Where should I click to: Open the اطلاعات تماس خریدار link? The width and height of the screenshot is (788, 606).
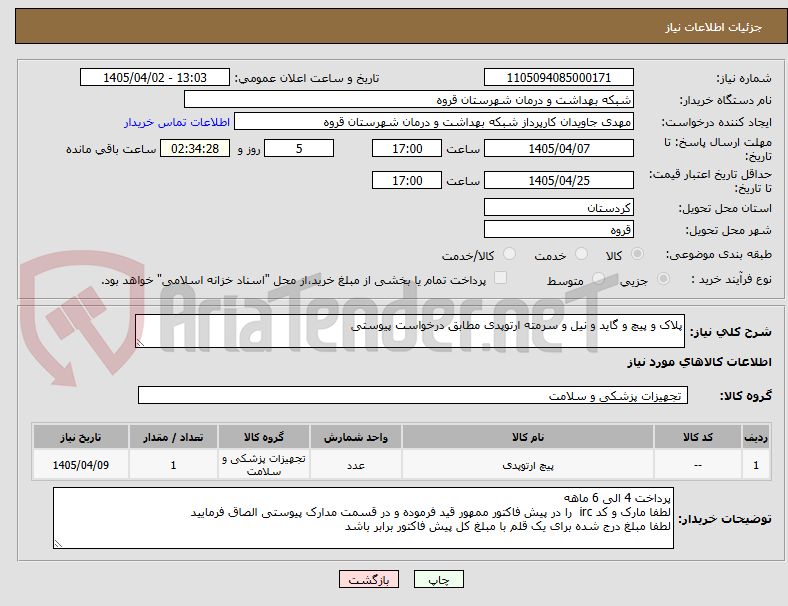[177, 122]
